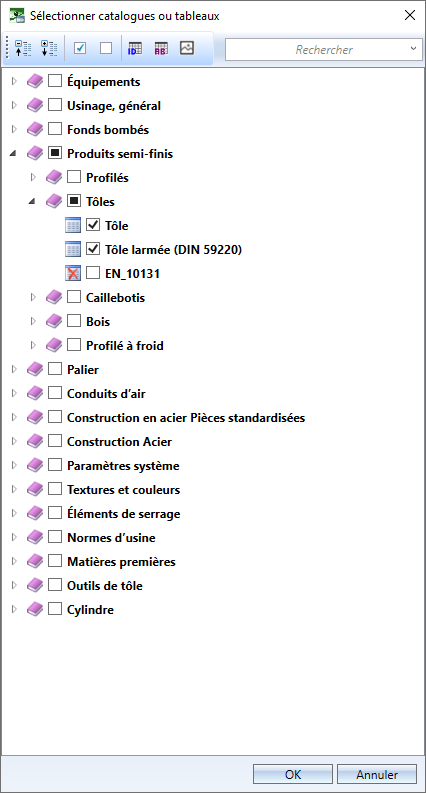Select the Matières premières catalogue

pyautogui.click(x=121, y=561)
